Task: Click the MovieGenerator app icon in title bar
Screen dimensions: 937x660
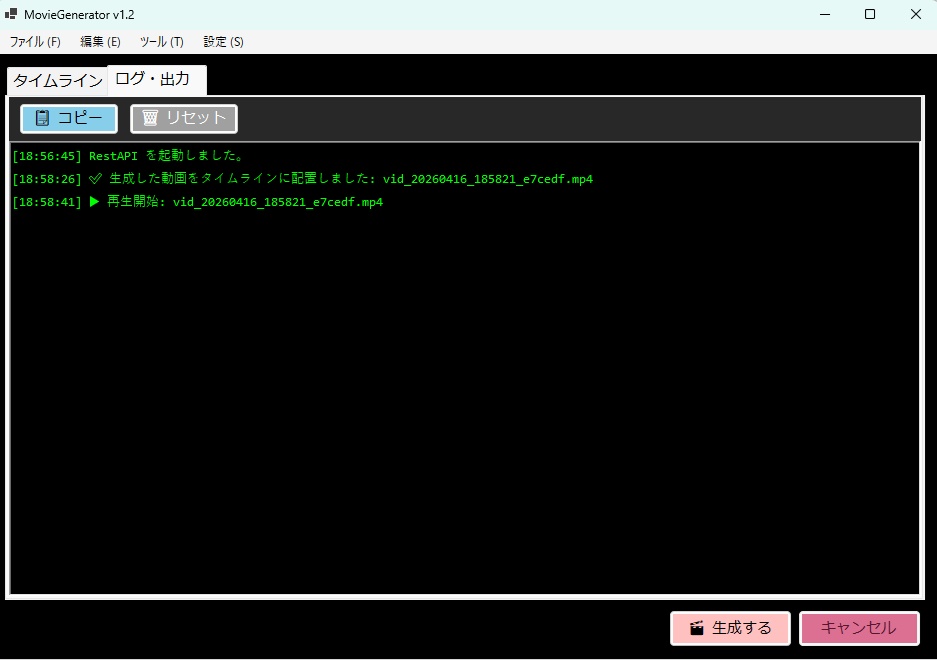Action: point(11,14)
